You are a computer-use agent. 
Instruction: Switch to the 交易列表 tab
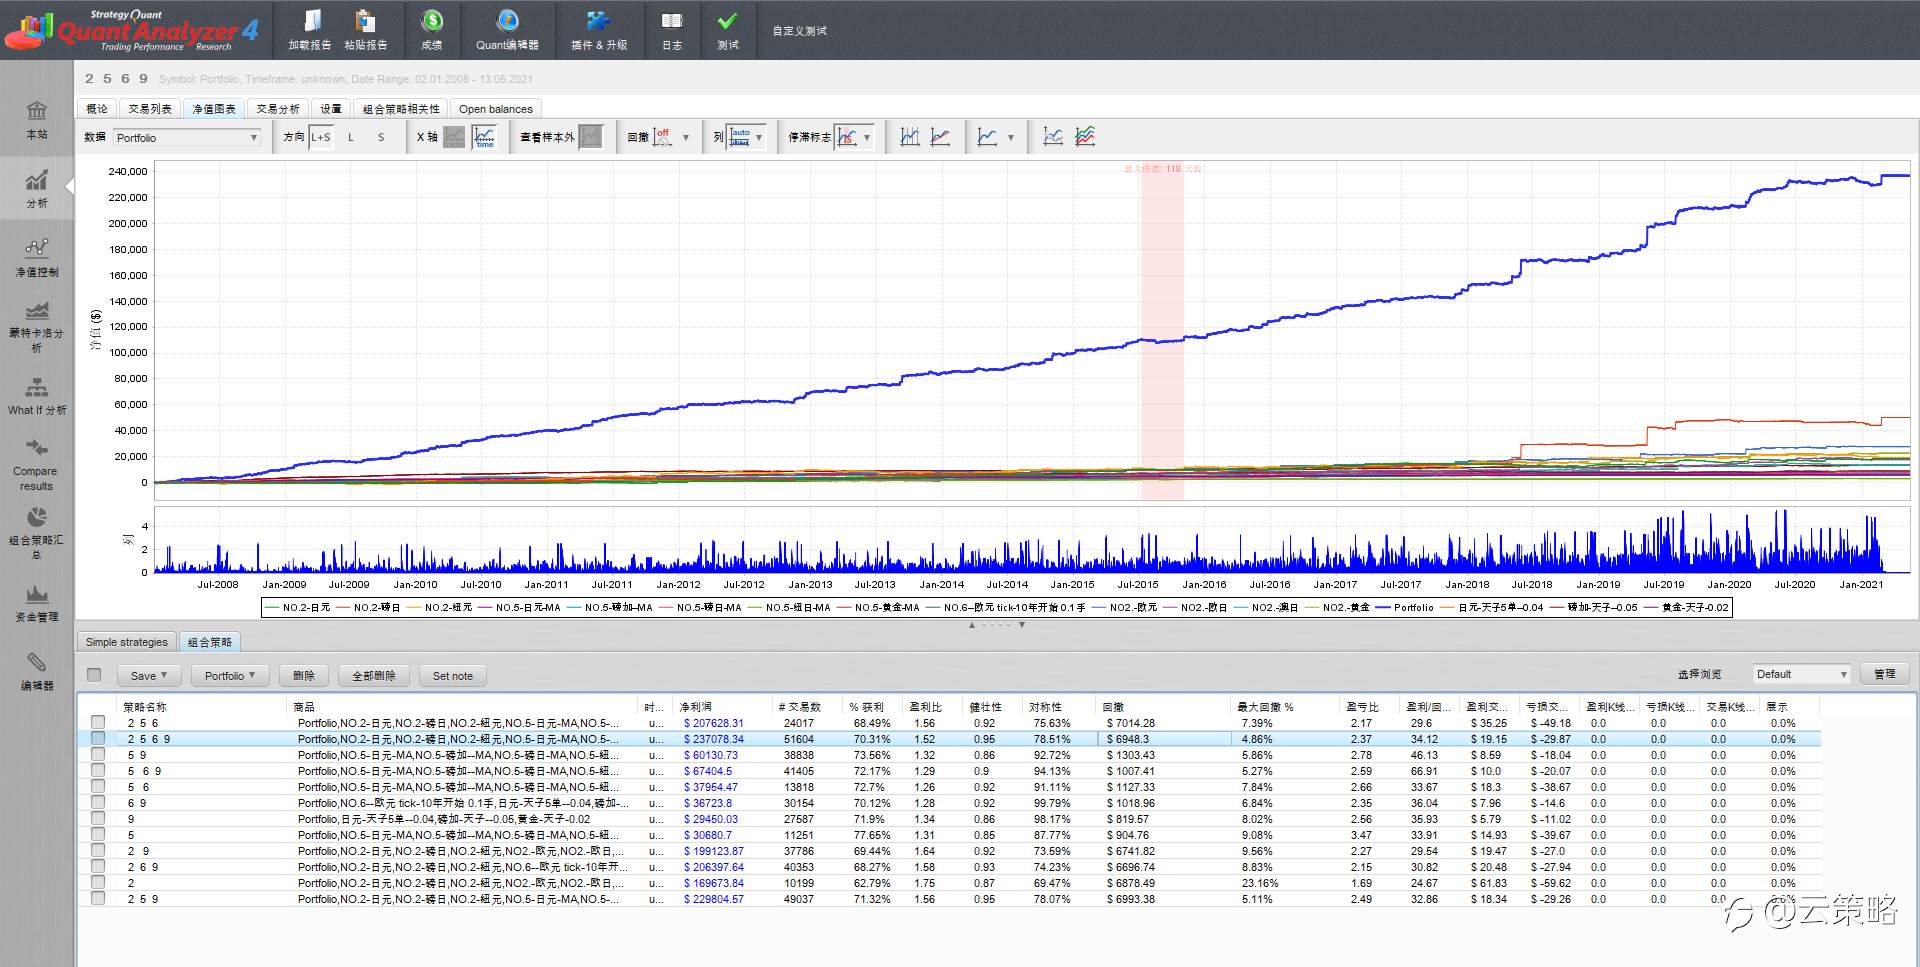150,109
